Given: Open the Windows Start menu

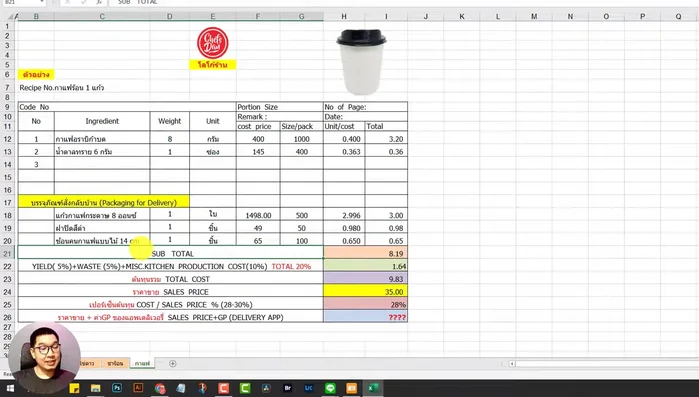Looking at the screenshot, I should coord(10,388).
